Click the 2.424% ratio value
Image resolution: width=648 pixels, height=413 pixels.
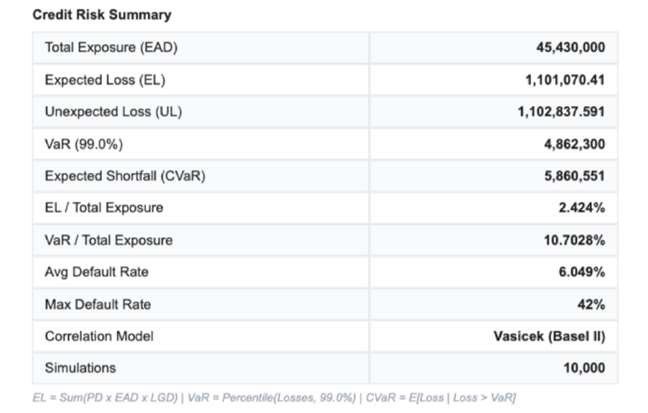[x=581, y=208]
